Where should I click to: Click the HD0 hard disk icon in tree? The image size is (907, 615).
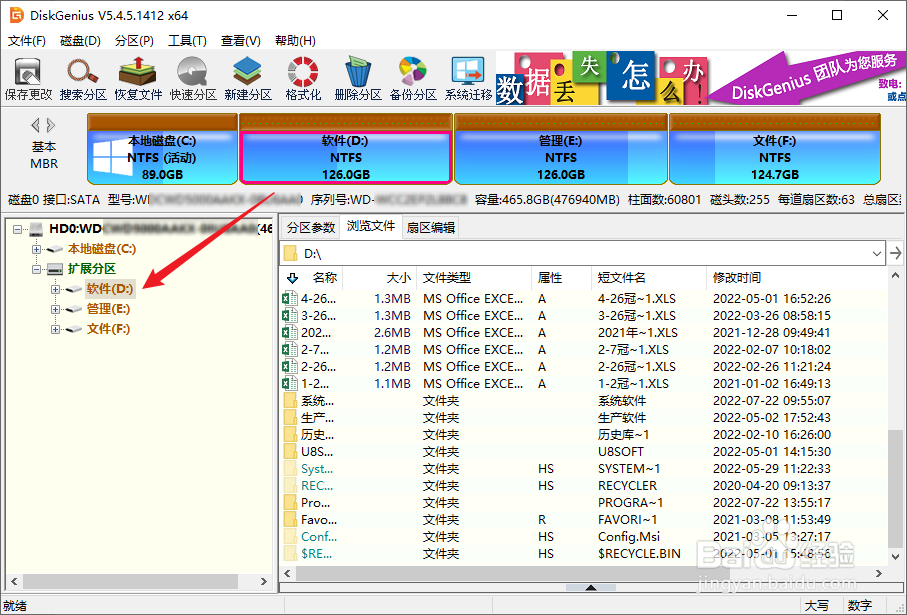(x=36, y=229)
